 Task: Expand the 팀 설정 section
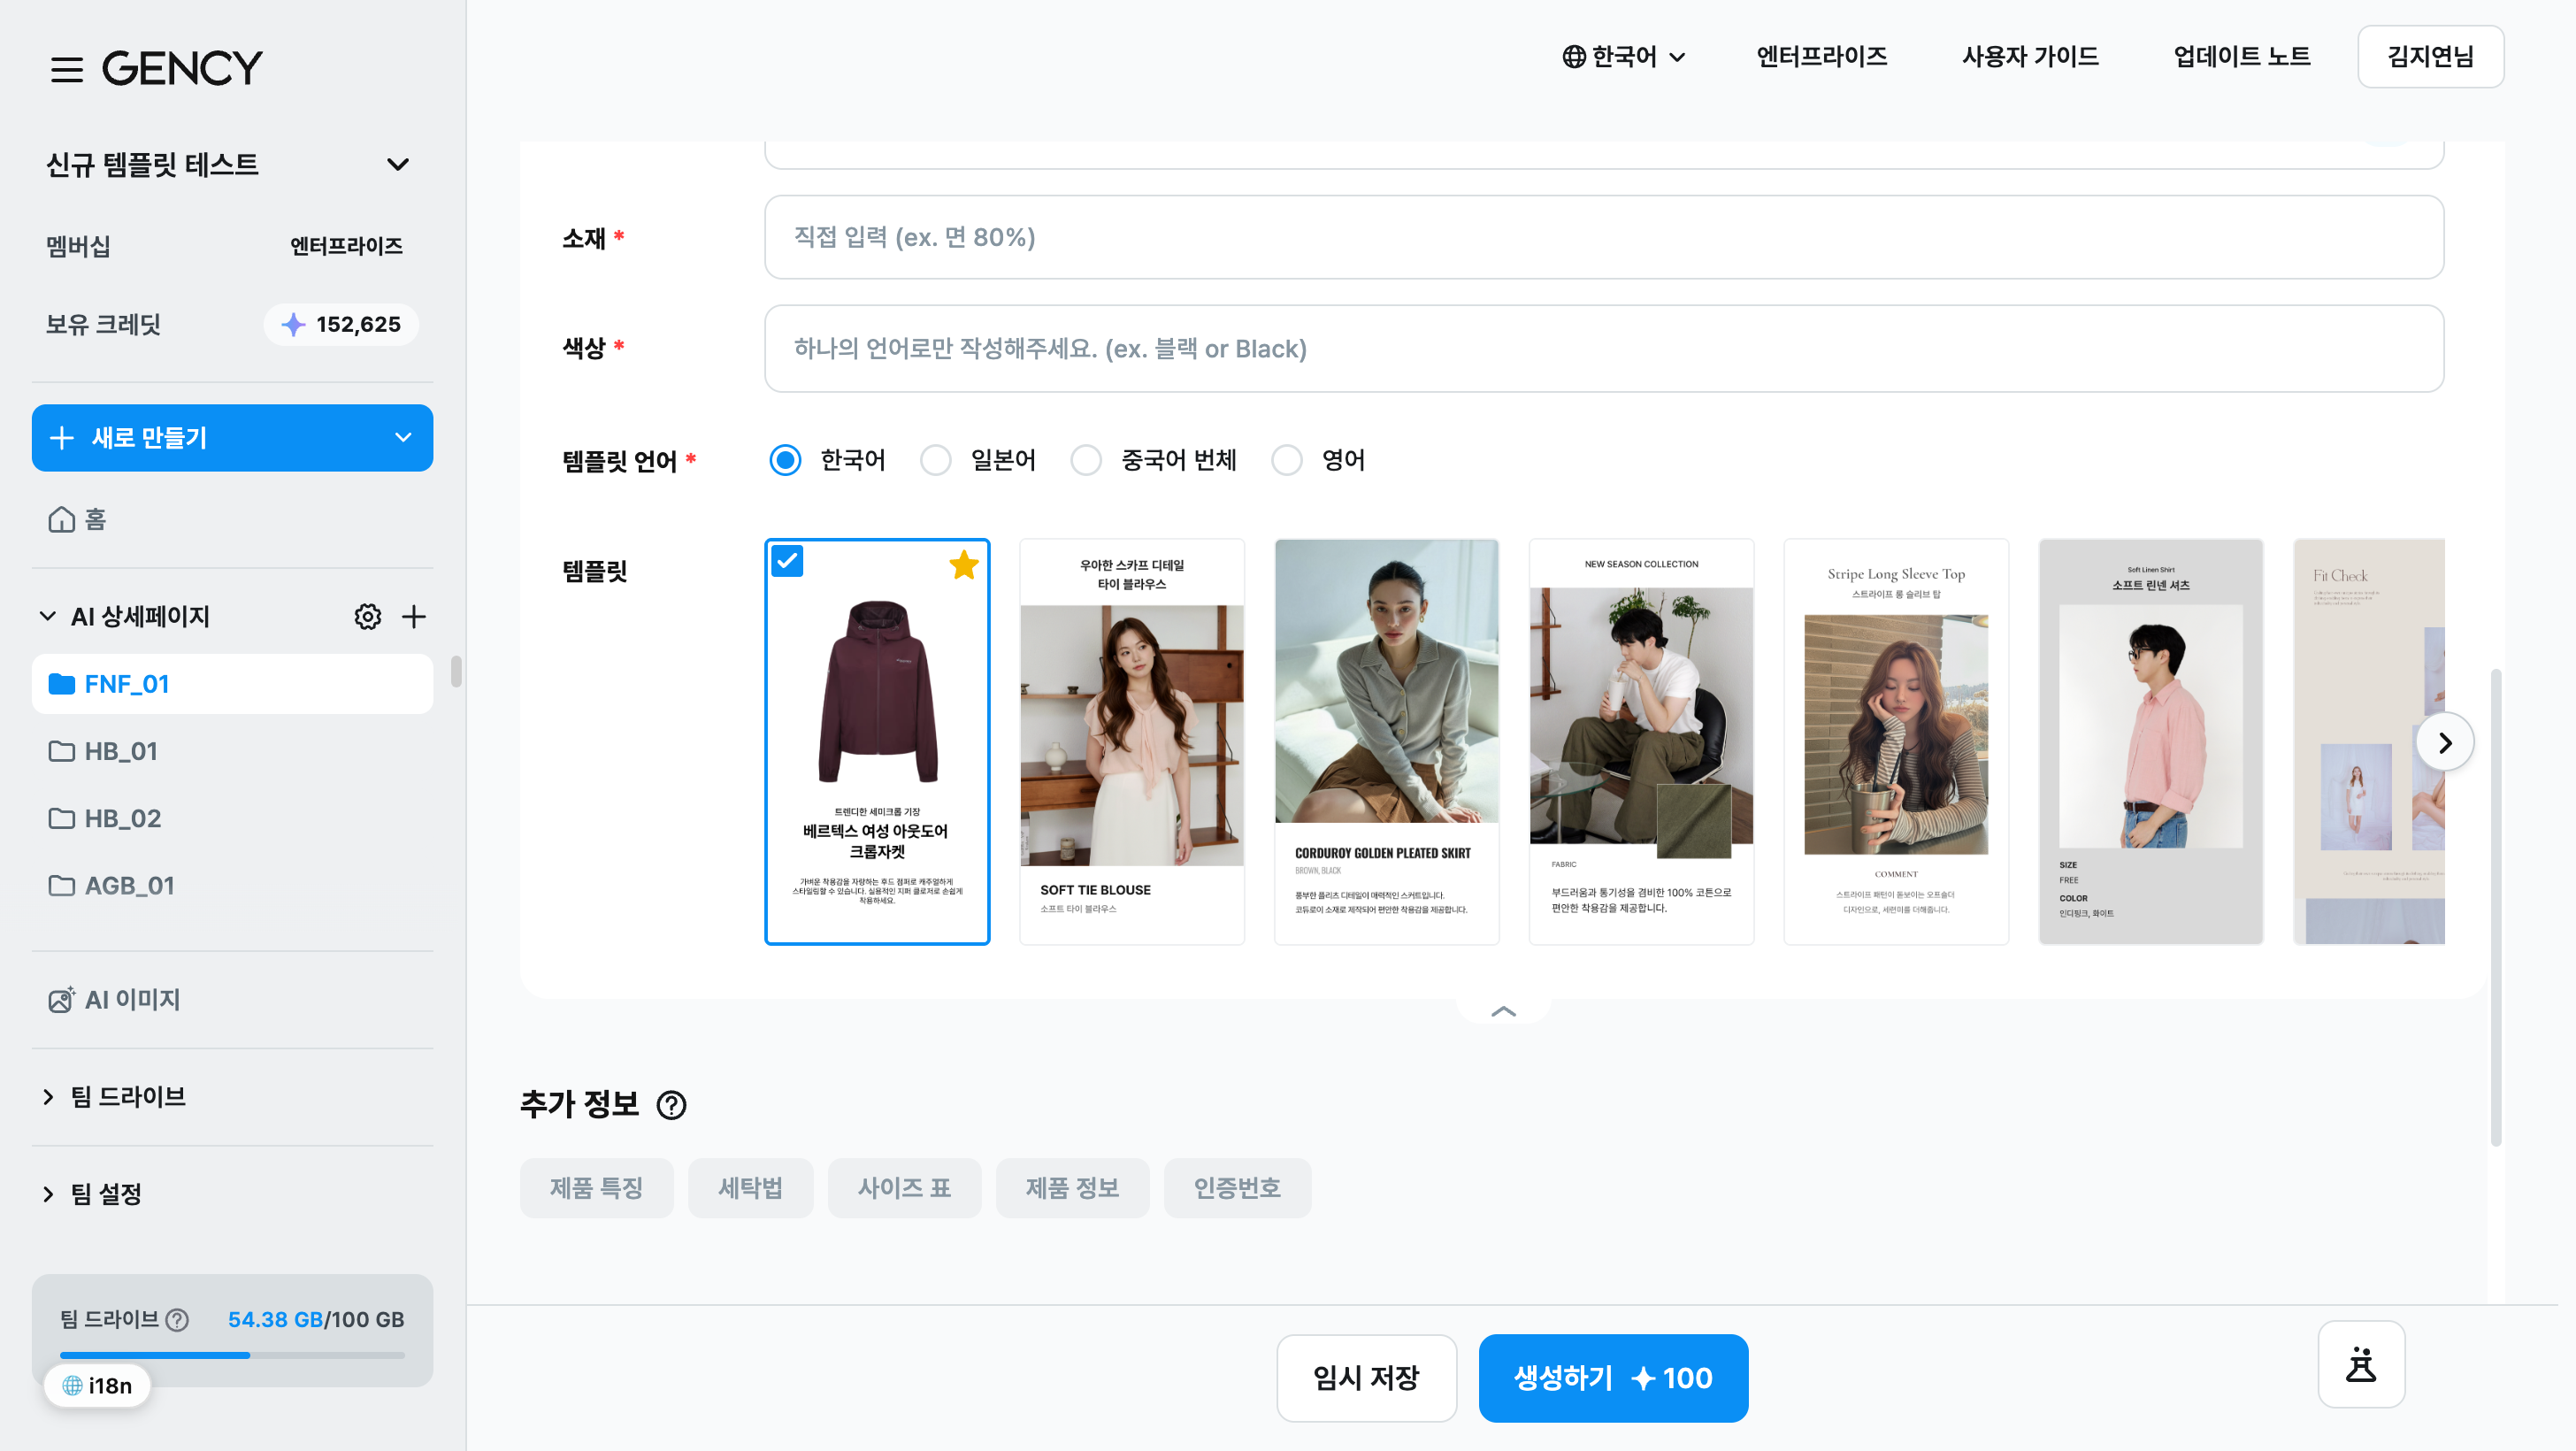[x=48, y=1194]
